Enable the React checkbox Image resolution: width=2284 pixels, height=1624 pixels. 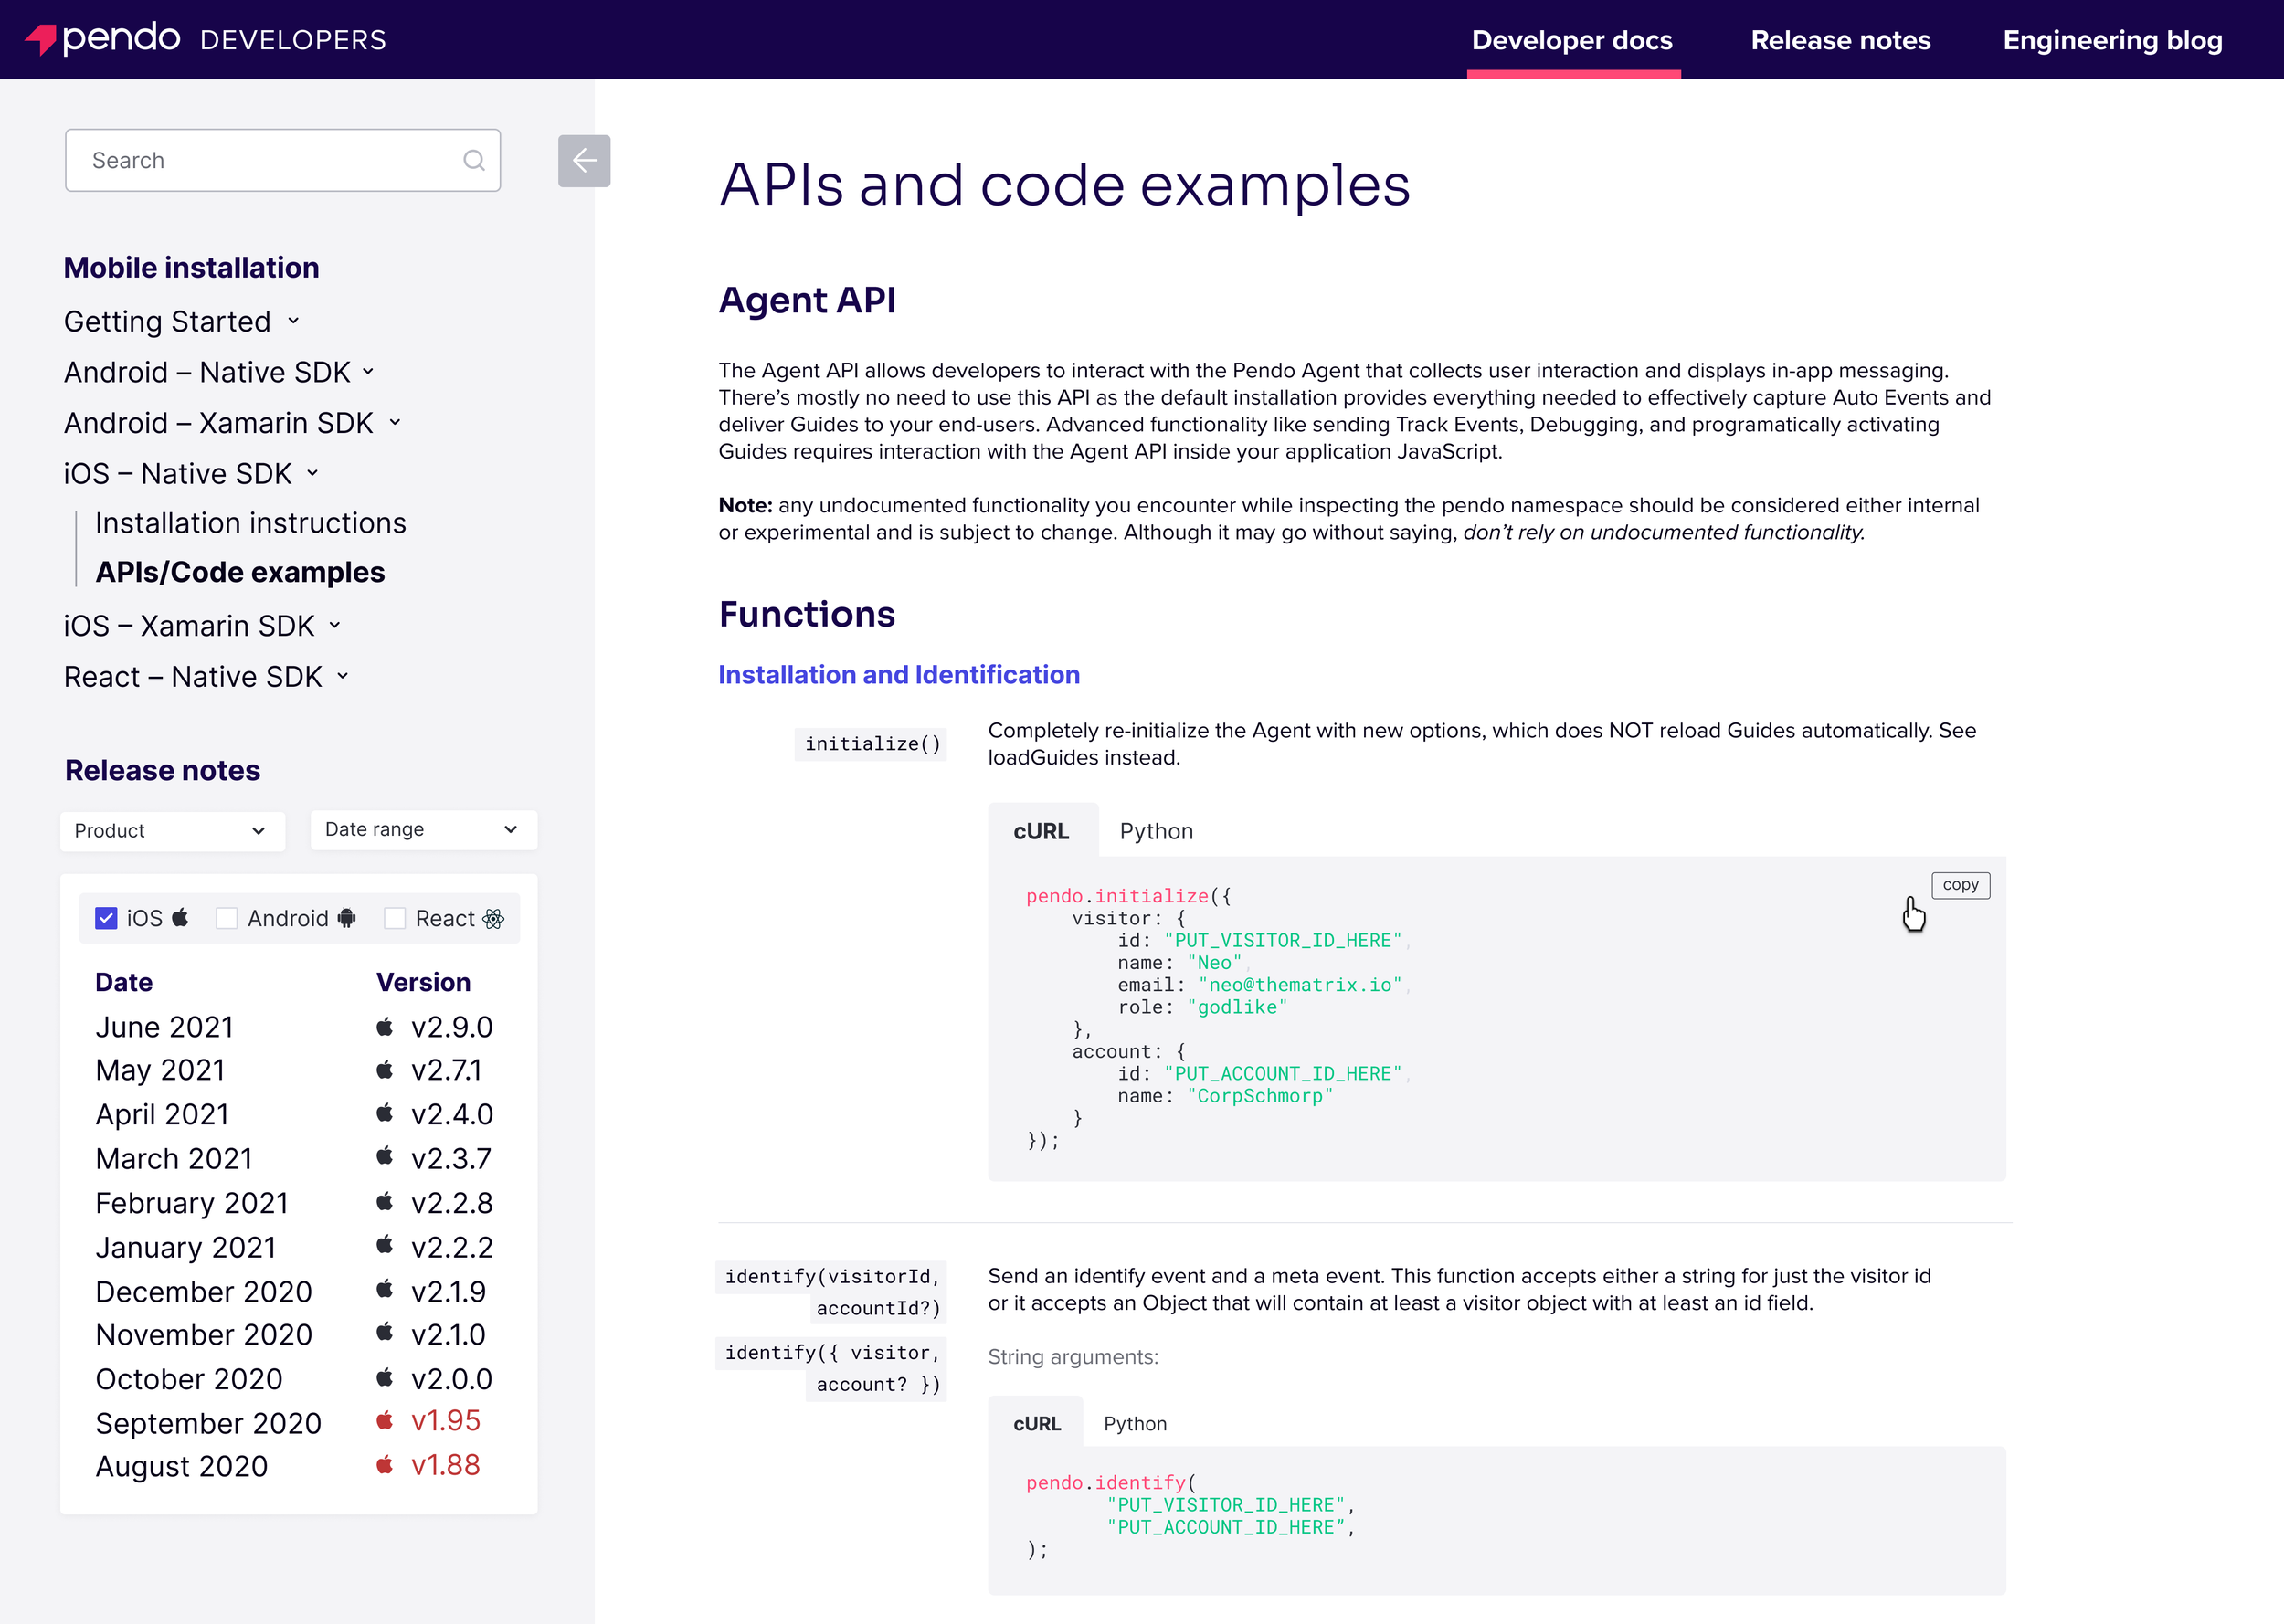pyautogui.click(x=395, y=918)
